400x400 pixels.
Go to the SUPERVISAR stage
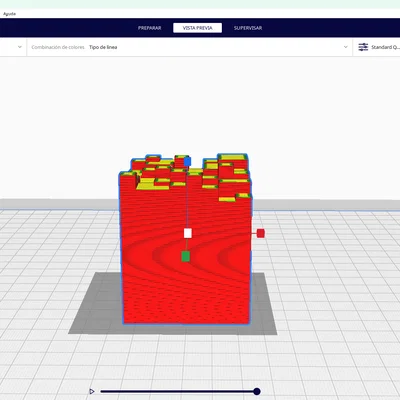tap(248, 28)
